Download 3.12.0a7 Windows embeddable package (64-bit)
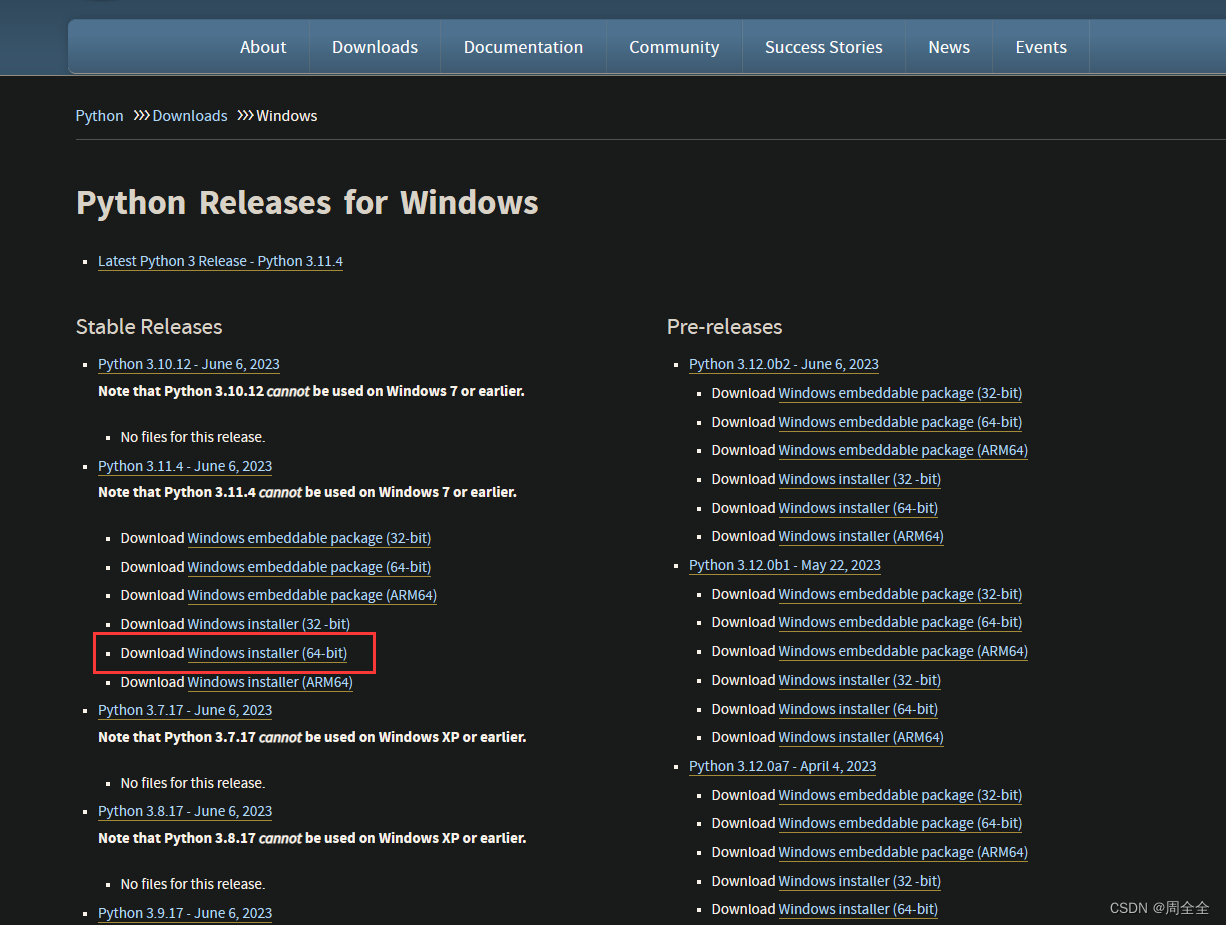This screenshot has height=925, width=1226. pyautogui.click(x=900, y=823)
